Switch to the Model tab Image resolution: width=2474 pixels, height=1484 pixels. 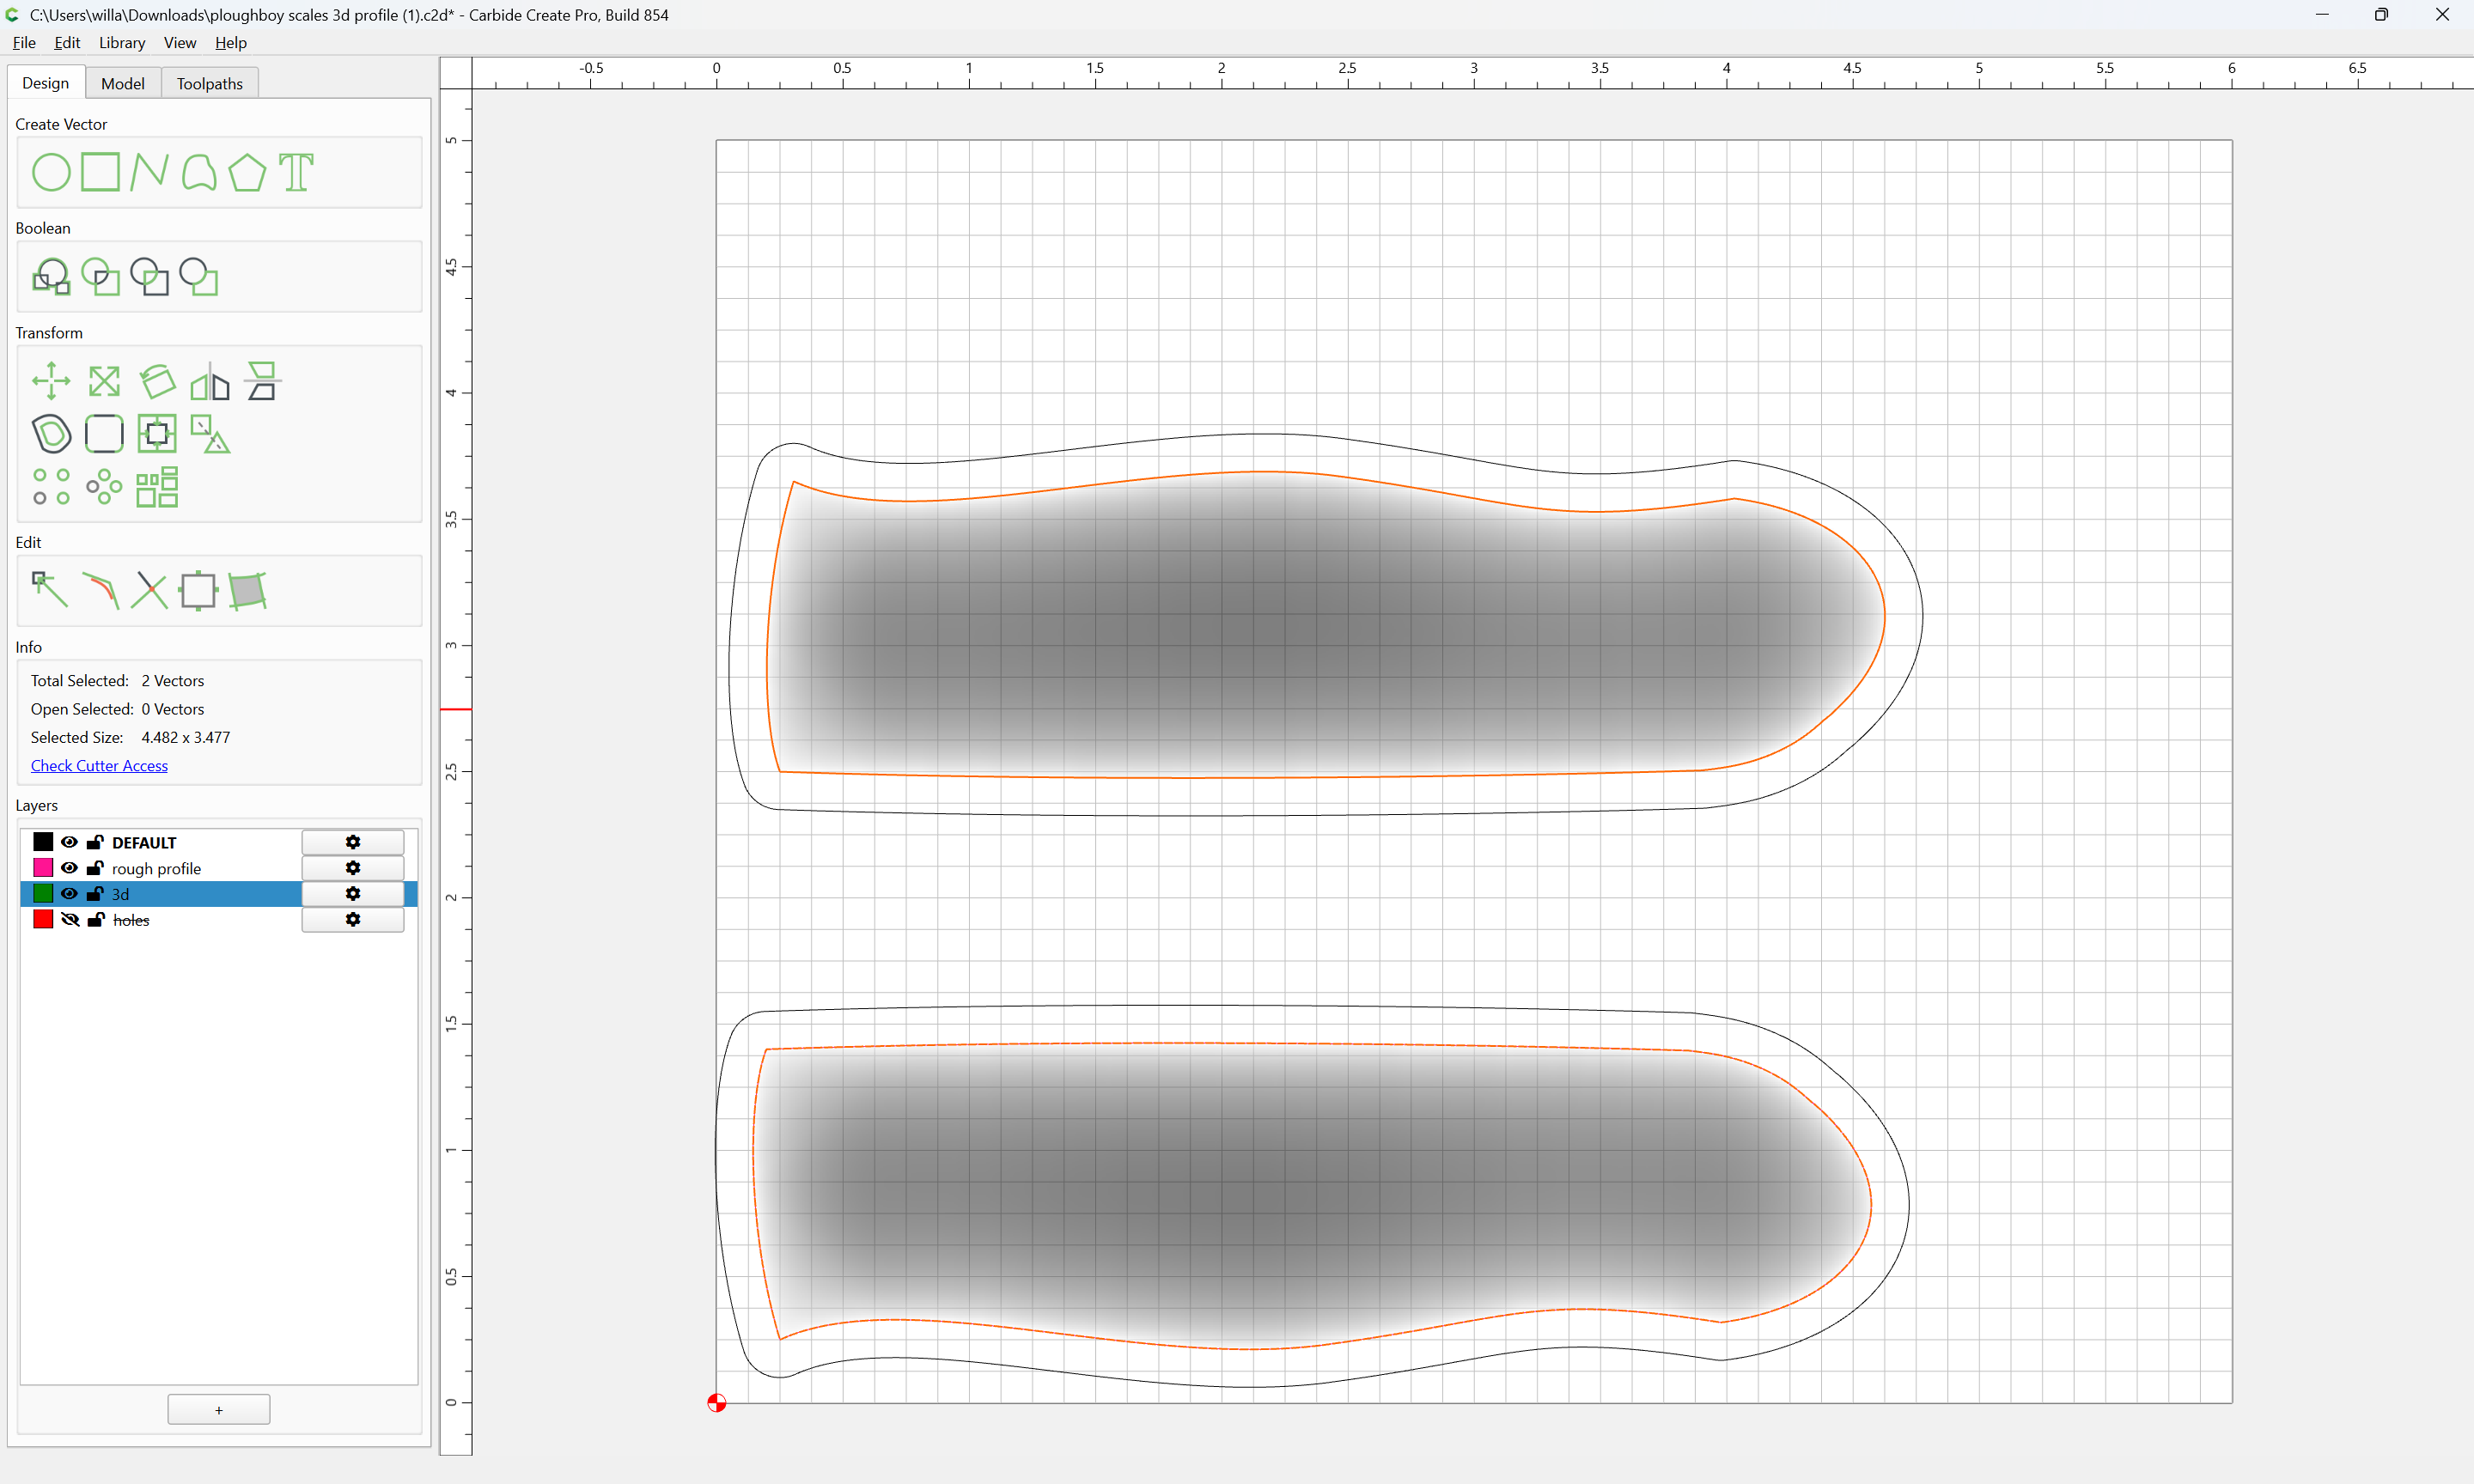[x=123, y=83]
